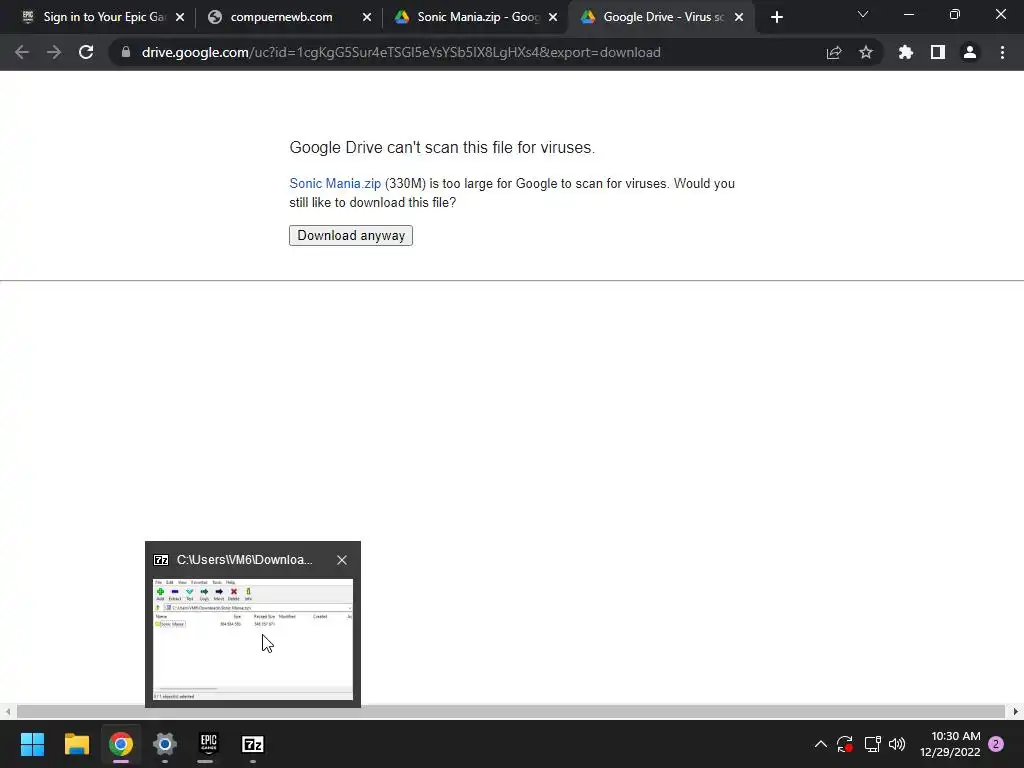This screenshot has height=768, width=1024.
Task: Close the Sonic Mania.zip tab
Action: pyautogui.click(x=553, y=18)
